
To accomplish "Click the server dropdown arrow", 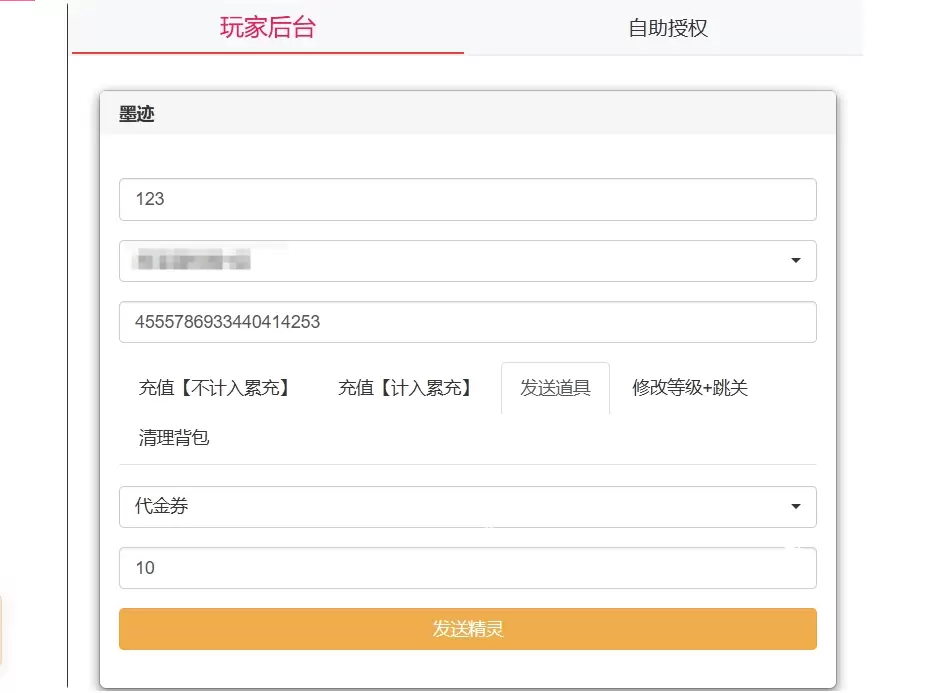I will click(x=795, y=261).
